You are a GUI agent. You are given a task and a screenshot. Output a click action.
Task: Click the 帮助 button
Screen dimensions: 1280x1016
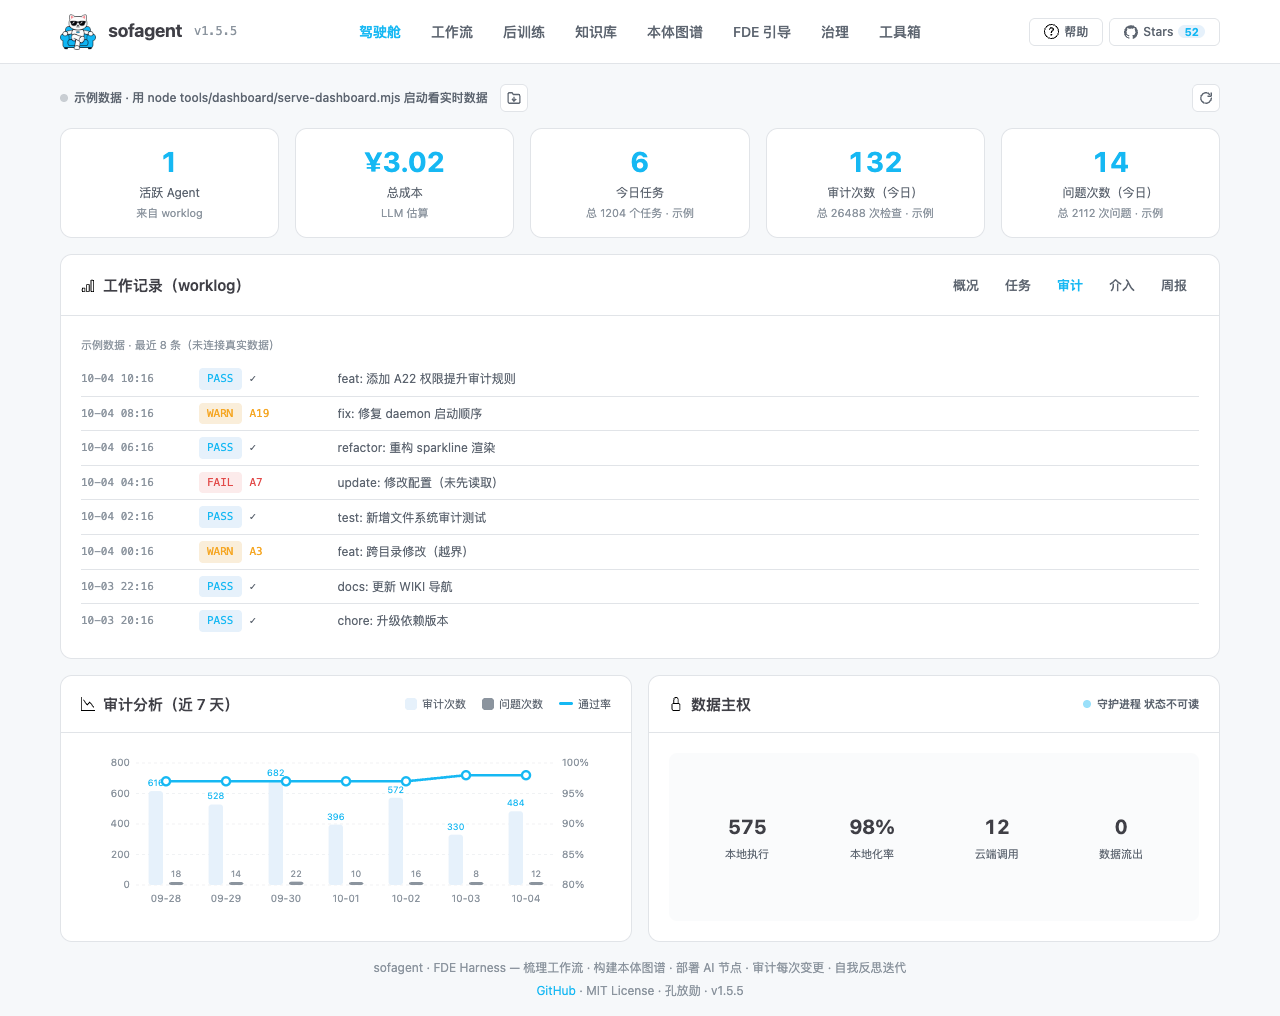[1066, 32]
